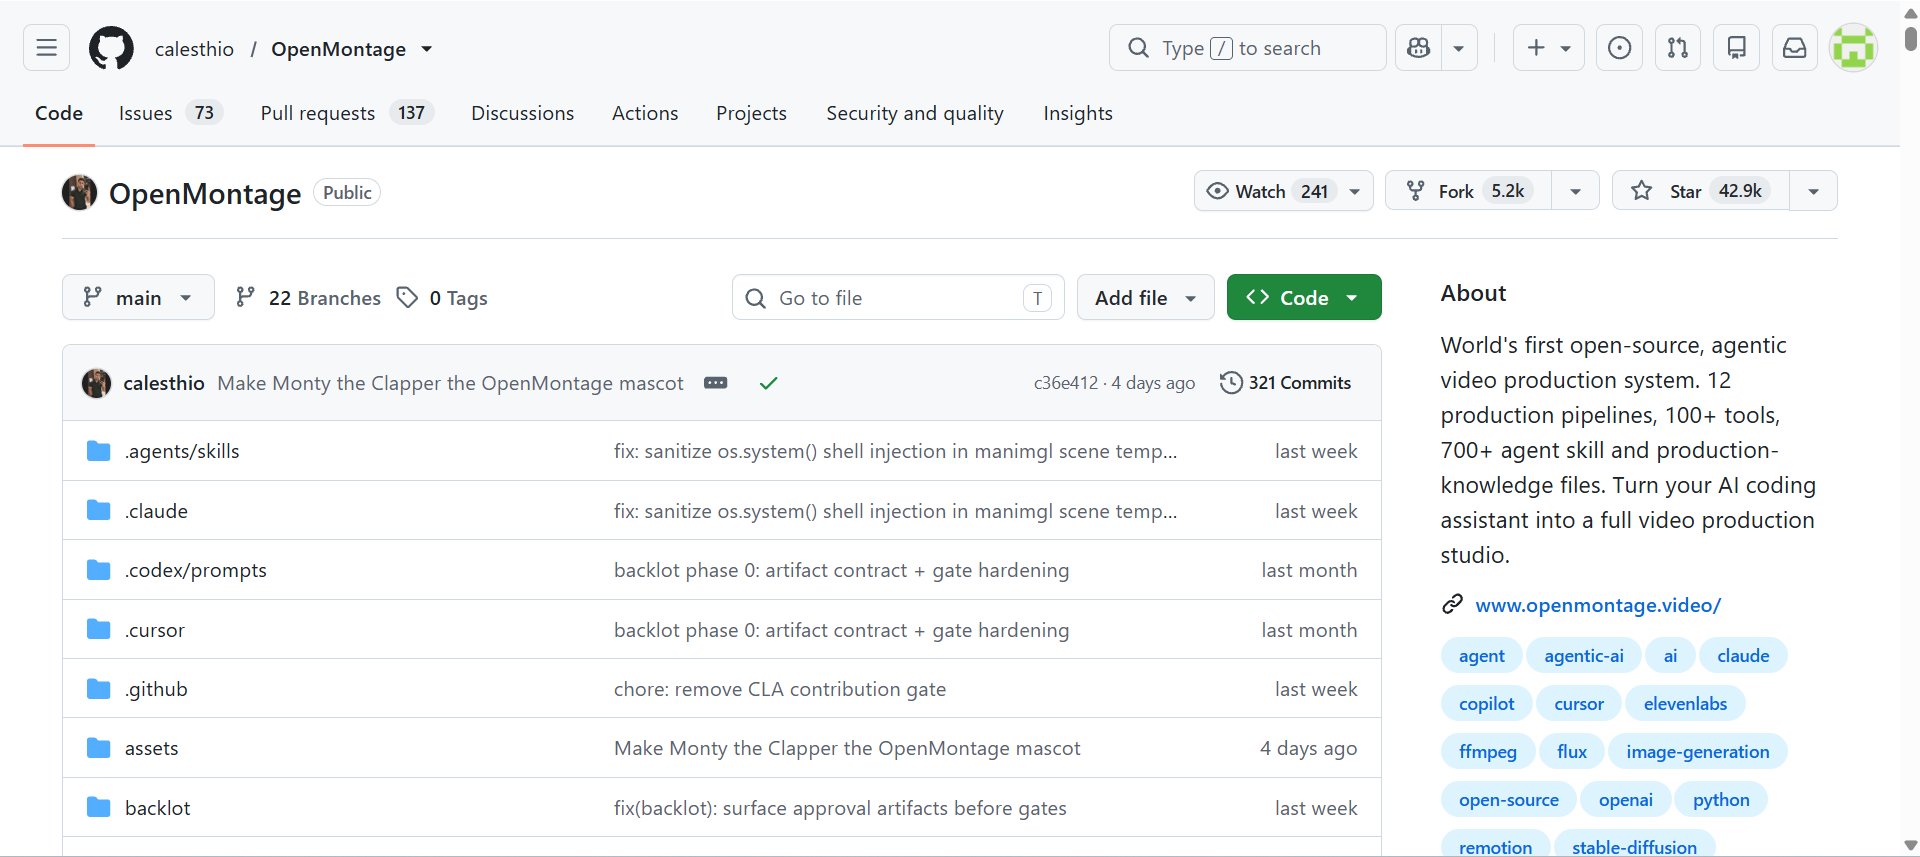View the 0 Tags link
The width and height of the screenshot is (1920, 857).
pos(442,298)
